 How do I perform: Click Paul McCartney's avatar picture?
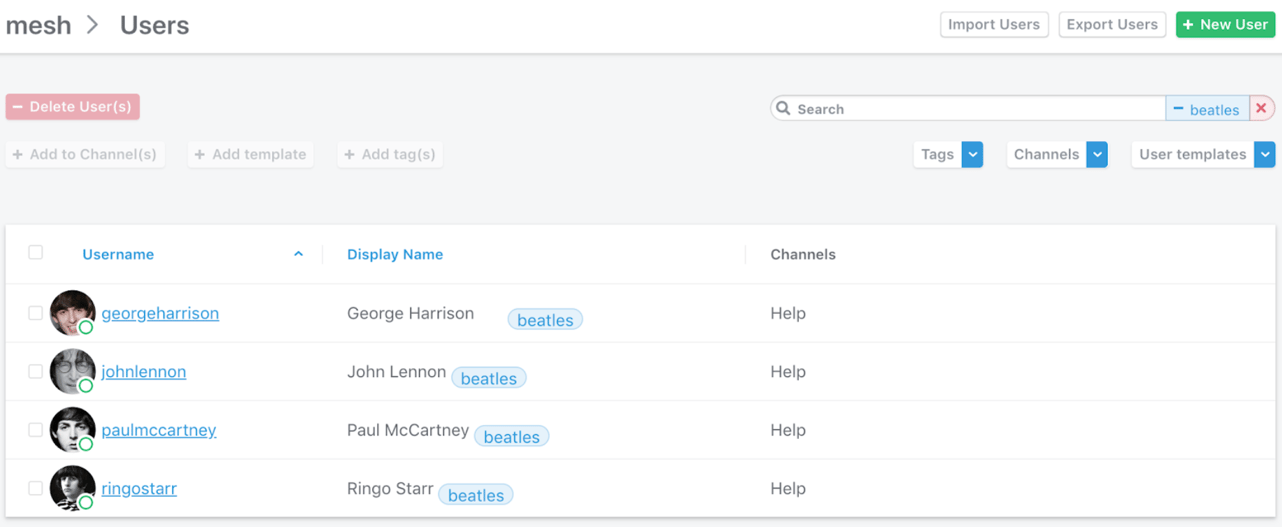[x=72, y=430]
